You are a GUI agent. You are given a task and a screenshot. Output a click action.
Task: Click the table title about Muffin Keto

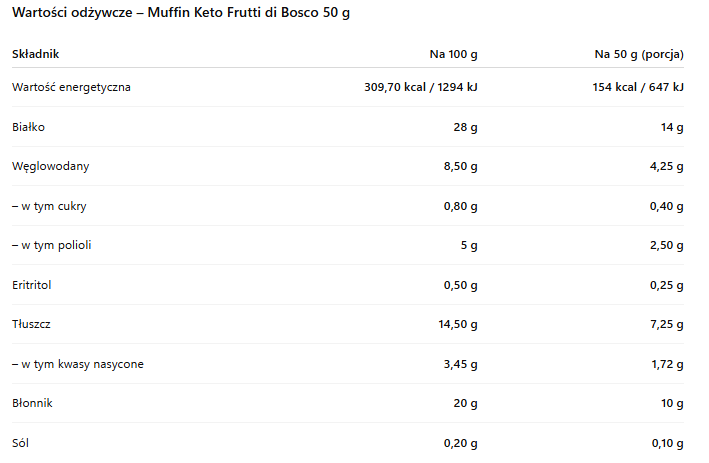click(181, 14)
